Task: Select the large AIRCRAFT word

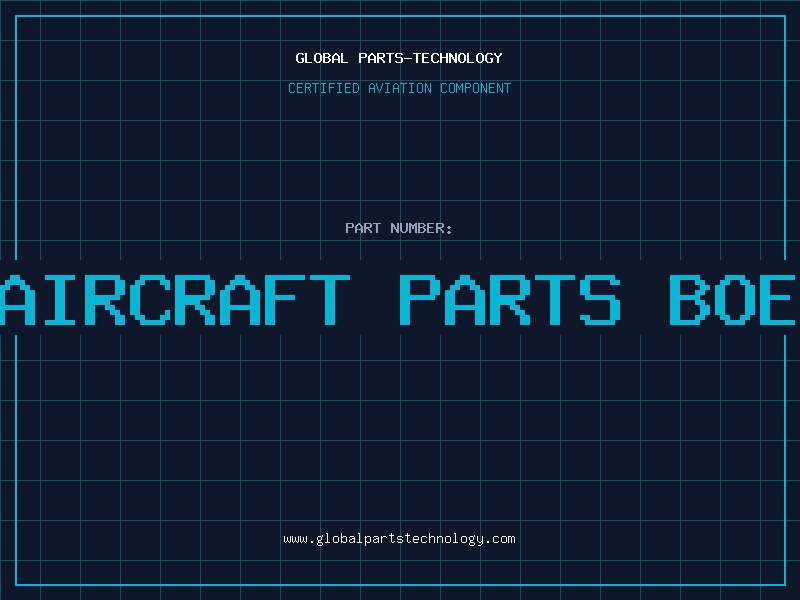Action: coord(175,299)
